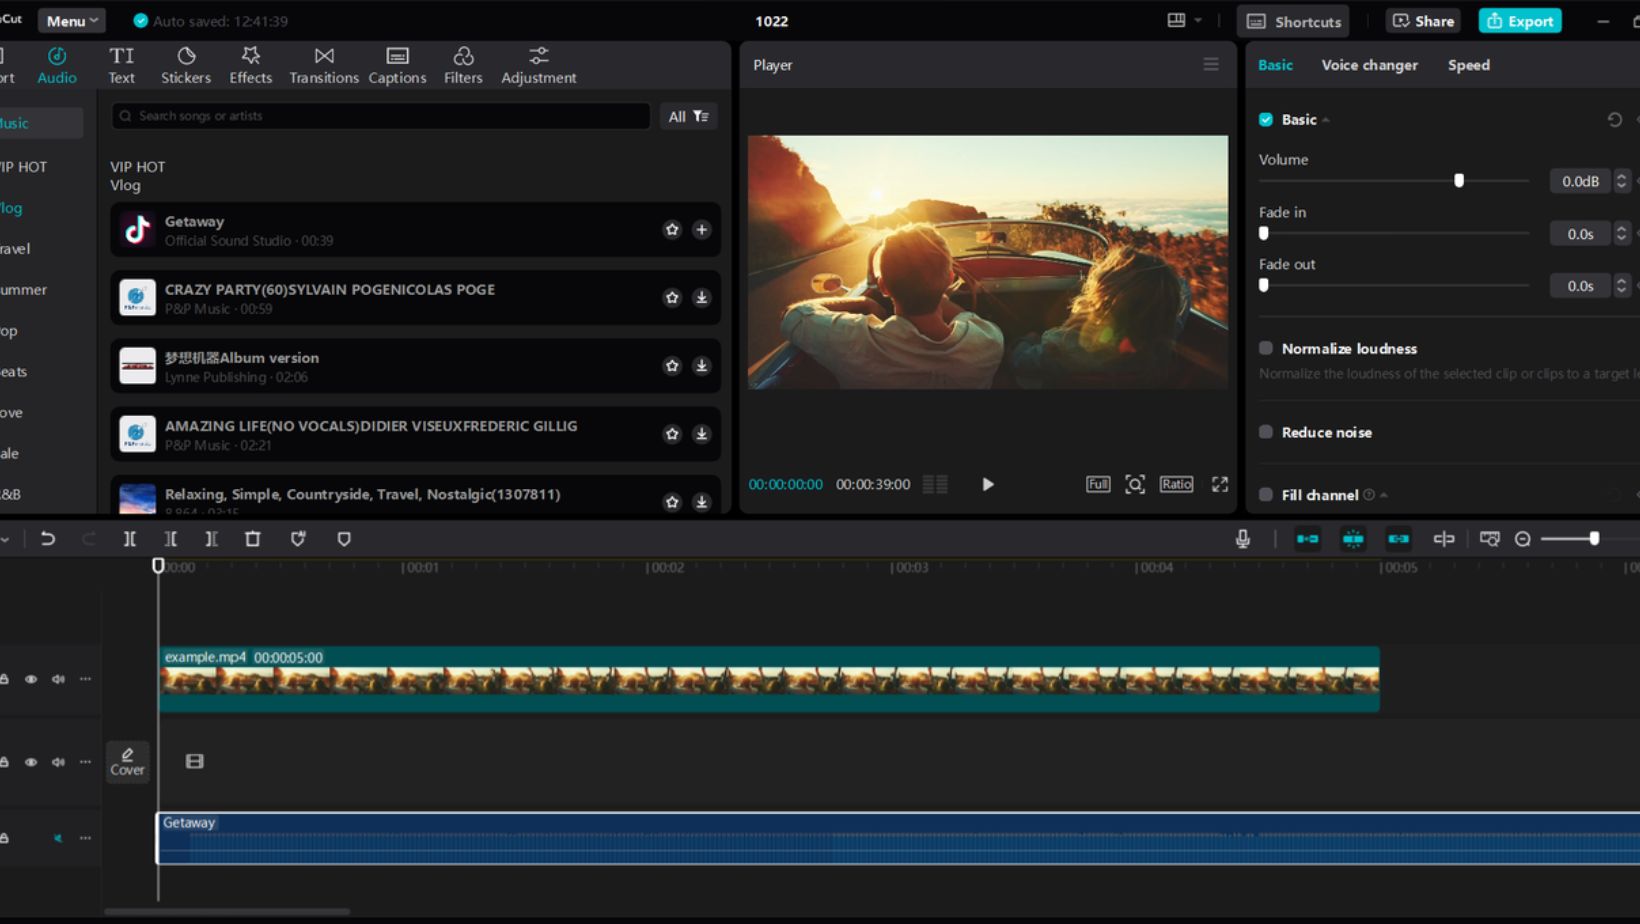Favorite the AMAZING LIFE track

(x=672, y=434)
